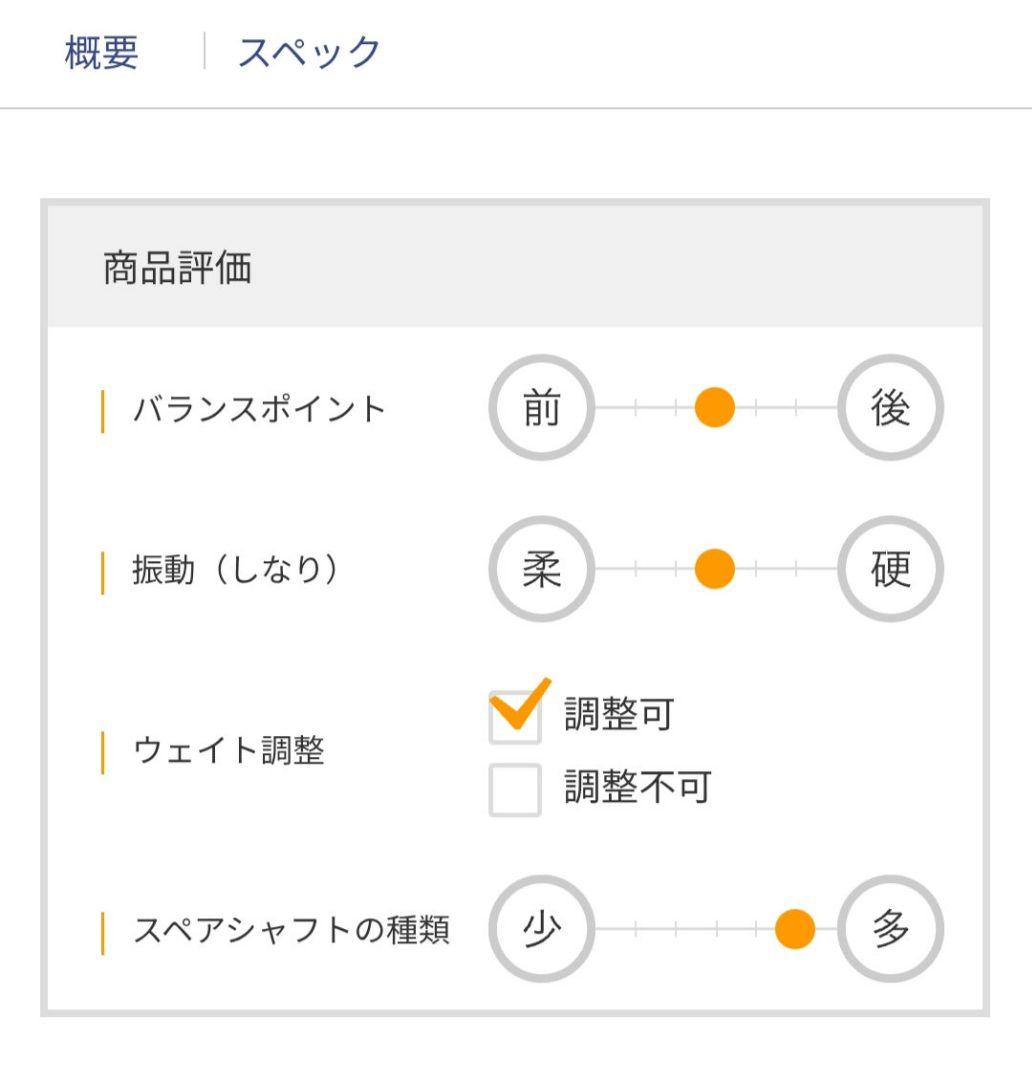This screenshot has height=1080, width=1032.
Task: Open the 概要 tab
Action: click(101, 52)
